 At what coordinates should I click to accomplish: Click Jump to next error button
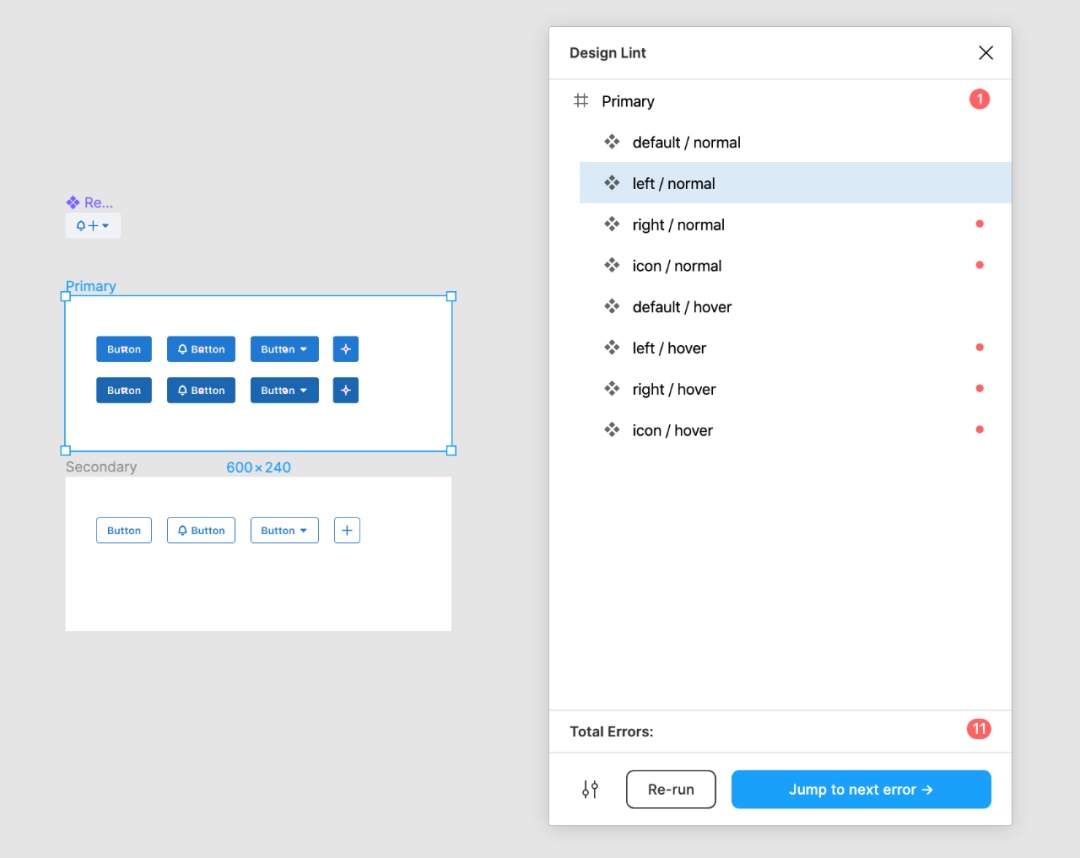(861, 789)
